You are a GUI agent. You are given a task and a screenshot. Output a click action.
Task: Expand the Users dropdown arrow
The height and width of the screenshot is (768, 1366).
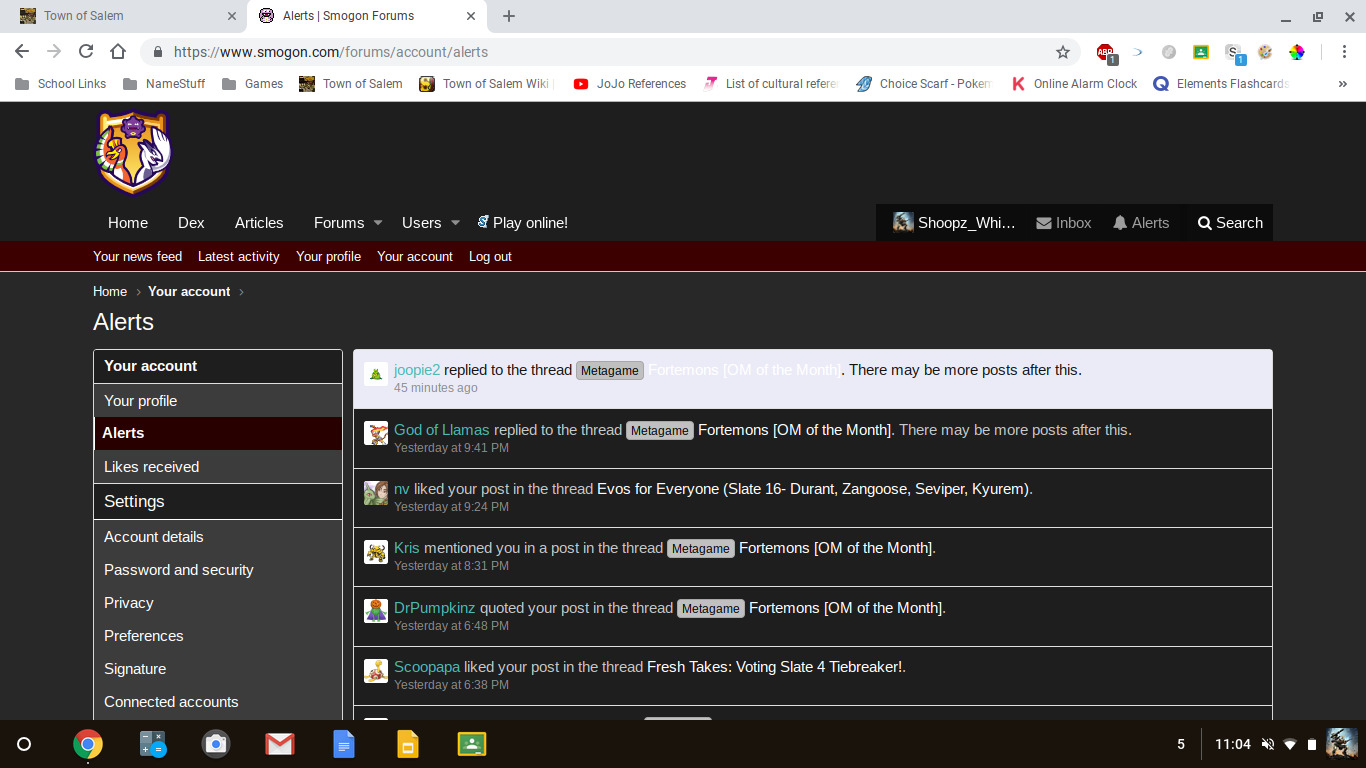pyautogui.click(x=455, y=223)
